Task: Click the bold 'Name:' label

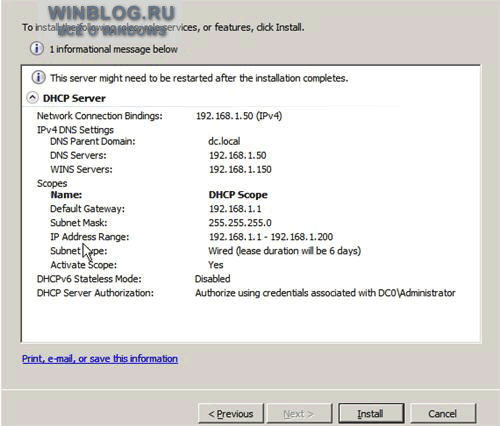Action: (x=66, y=195)
